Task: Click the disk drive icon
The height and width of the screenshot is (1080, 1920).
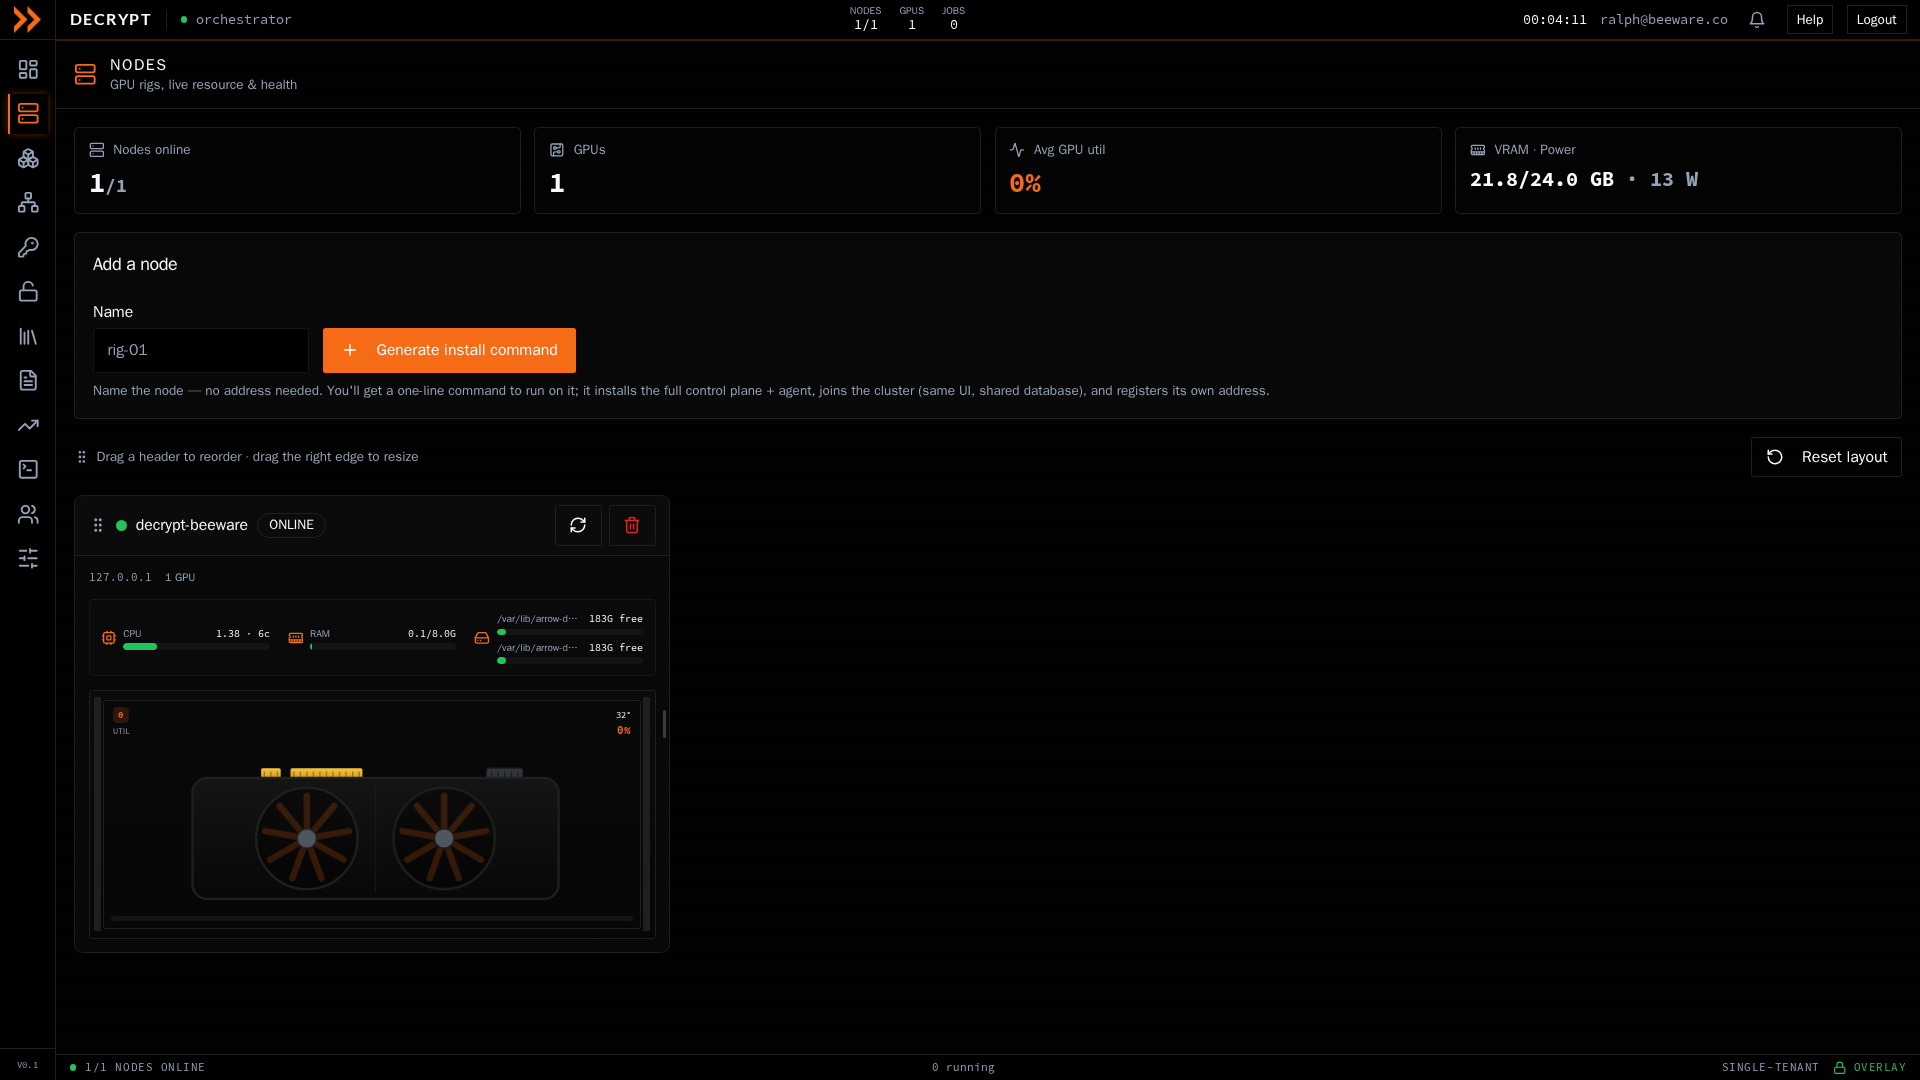Action: [x=482, y=638]
